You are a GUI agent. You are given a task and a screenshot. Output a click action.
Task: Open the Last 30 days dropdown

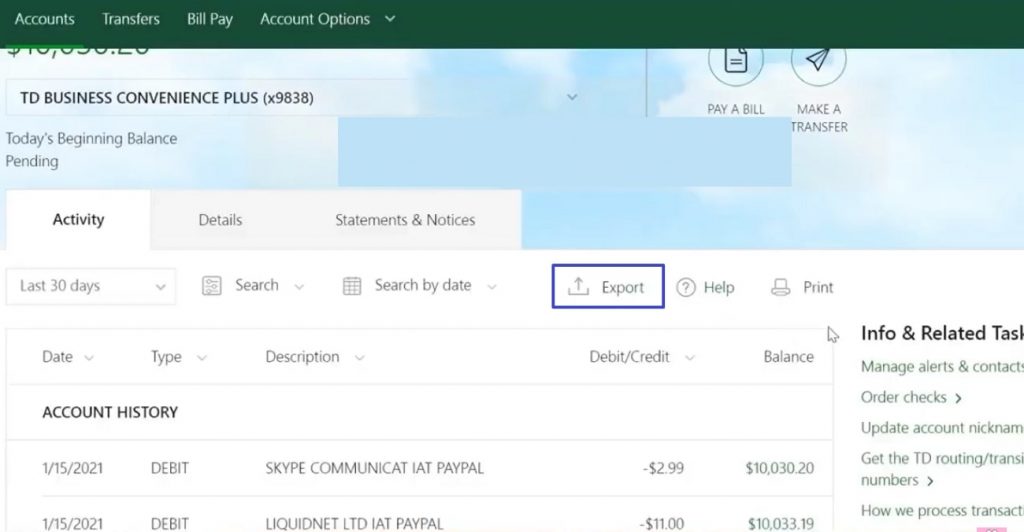pyautogui.click(x=92, y=286)
